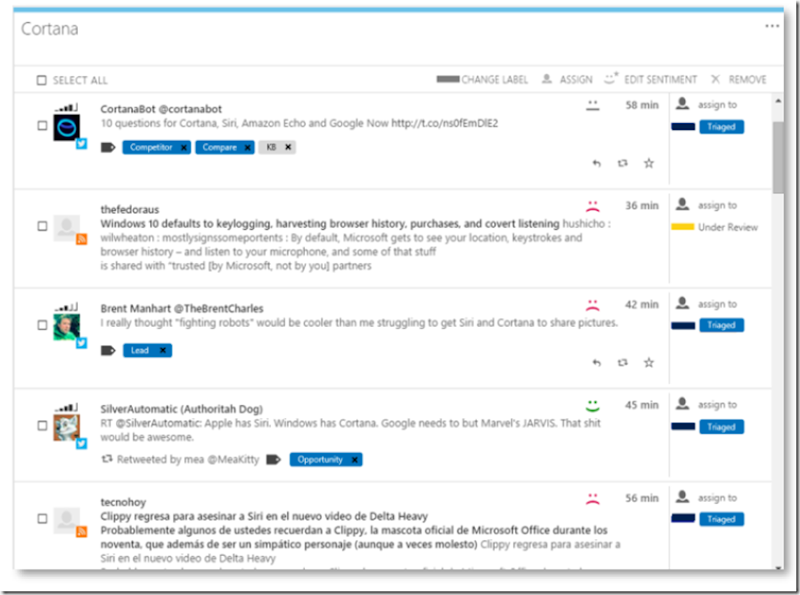Click assign to on thefedoraus post

(717, 205)
